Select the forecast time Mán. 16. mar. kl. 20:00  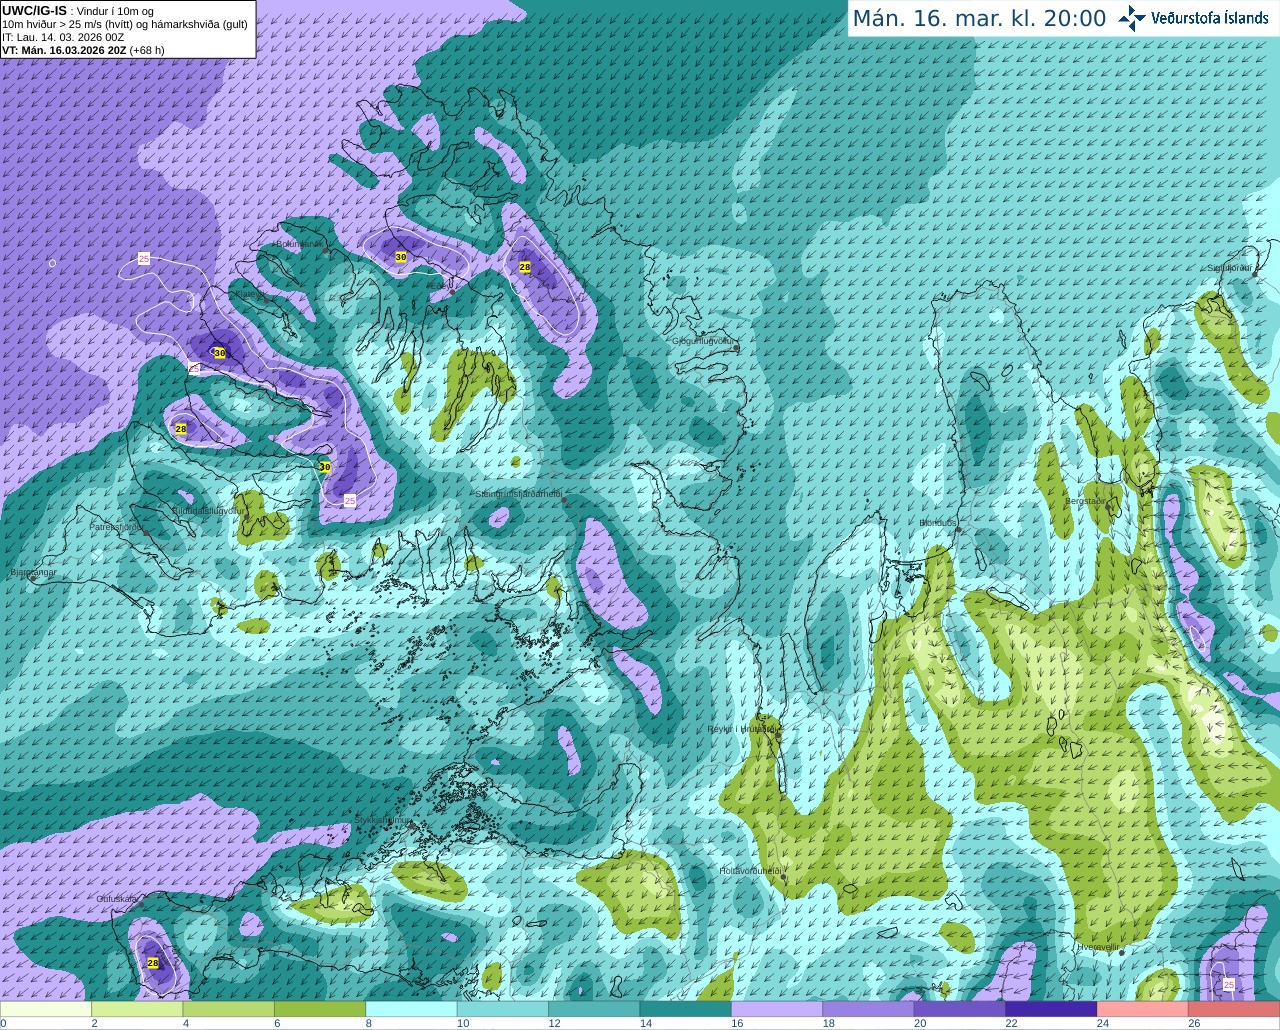[979, 19]
